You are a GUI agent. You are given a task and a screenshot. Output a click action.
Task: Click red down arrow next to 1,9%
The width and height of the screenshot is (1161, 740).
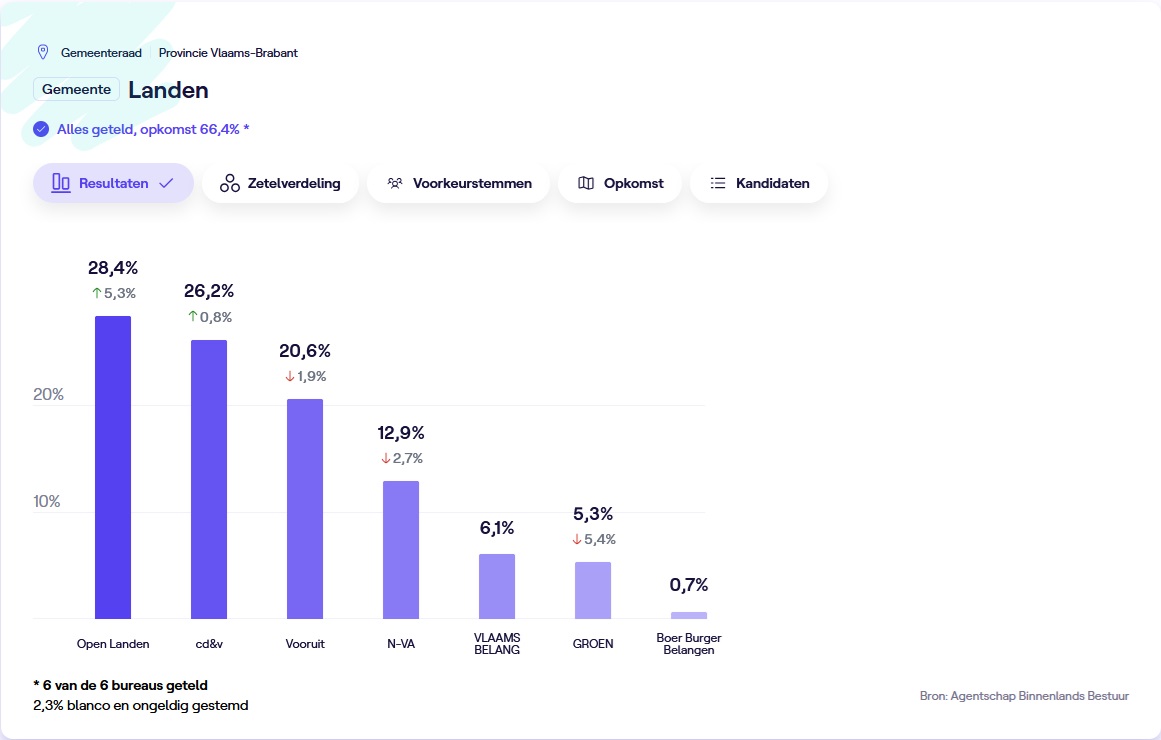point(290,376)
